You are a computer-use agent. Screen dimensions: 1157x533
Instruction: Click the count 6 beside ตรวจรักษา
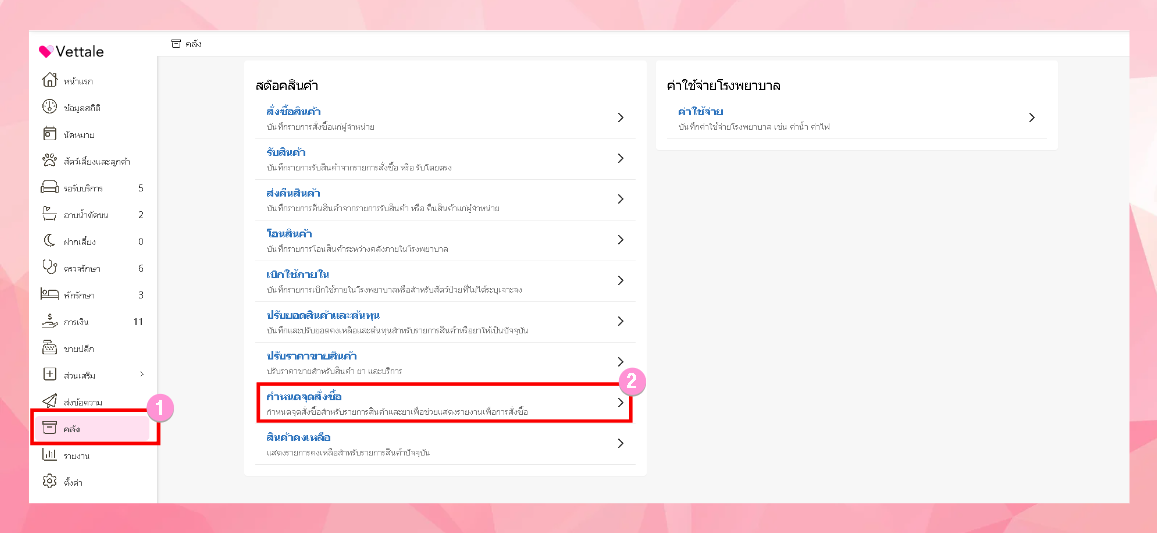coord(141,268)
